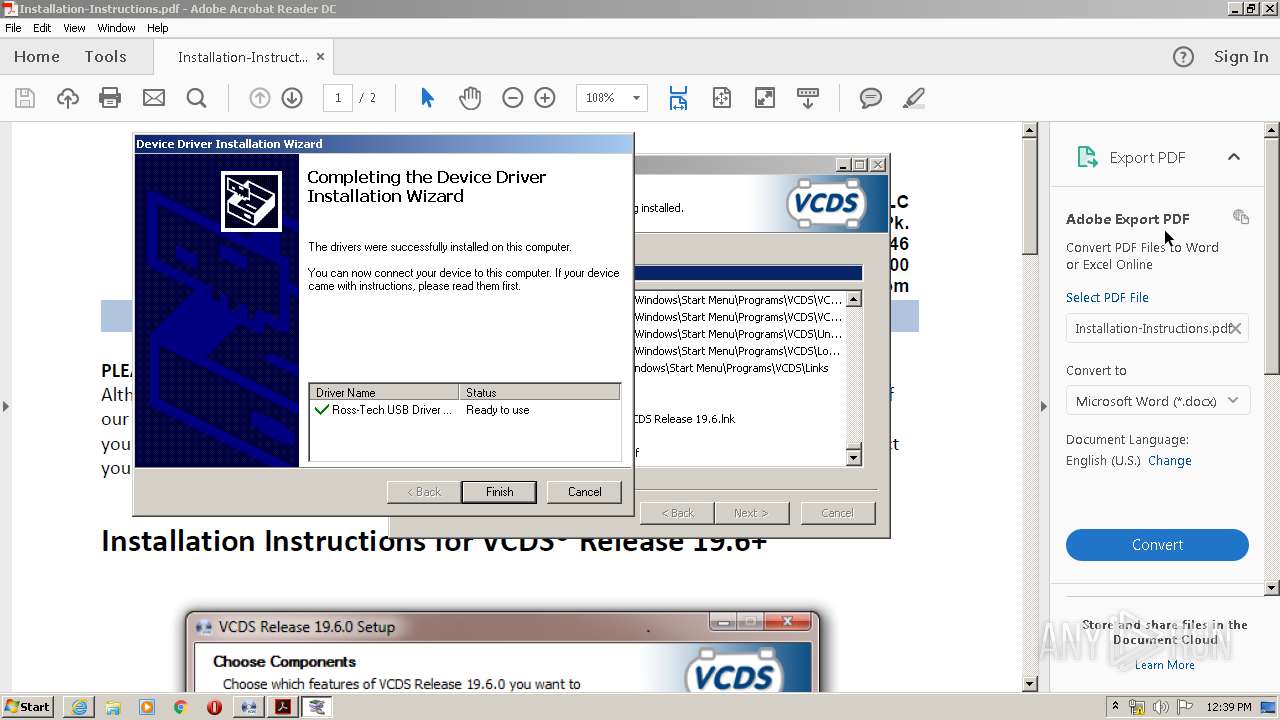This screenshot has height=720, width=1280.
Task: Click Fit to width scrolling icon
Action: coord(678,98)
